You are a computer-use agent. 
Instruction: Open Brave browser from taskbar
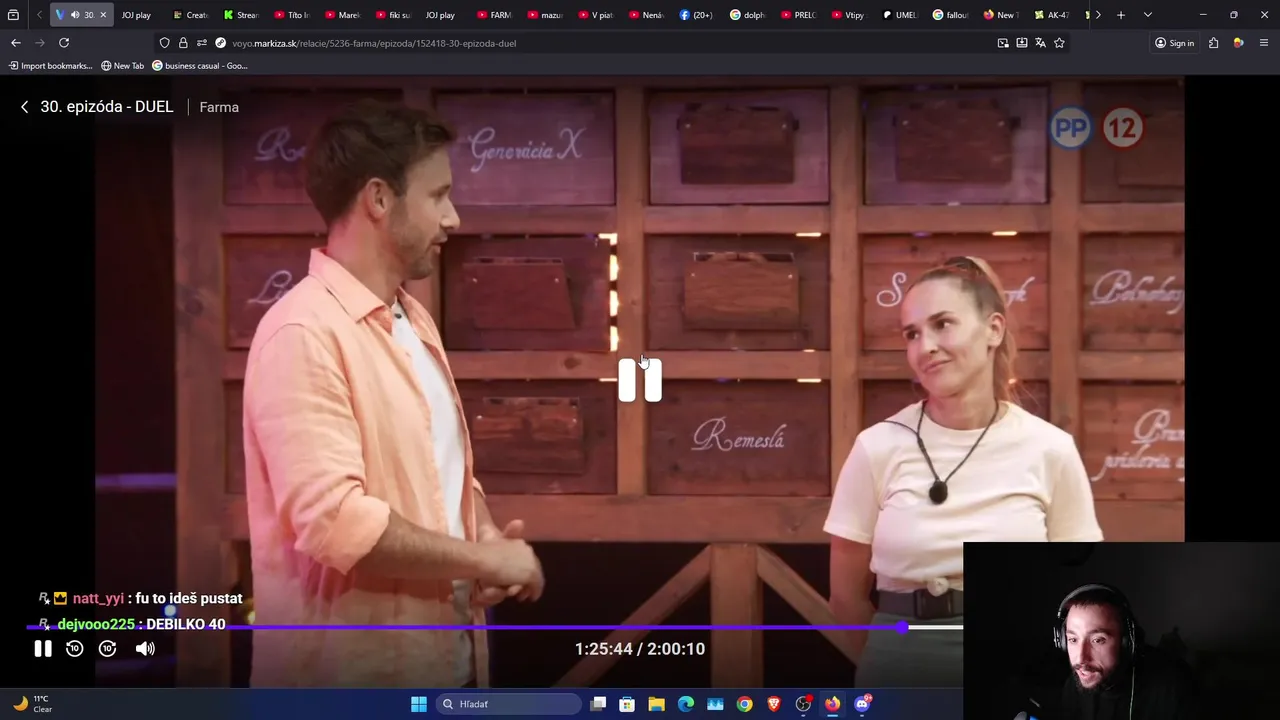pos(773,704)
